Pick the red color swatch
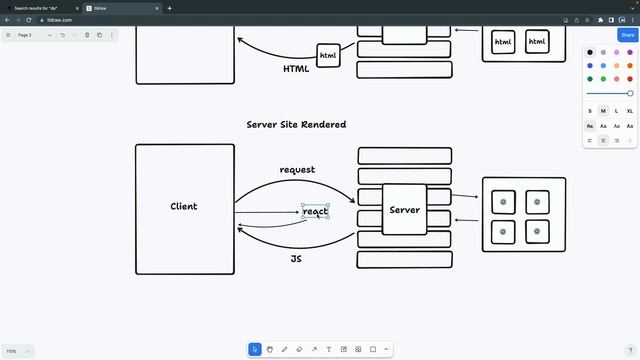640x360 pixels. [630, 79]
